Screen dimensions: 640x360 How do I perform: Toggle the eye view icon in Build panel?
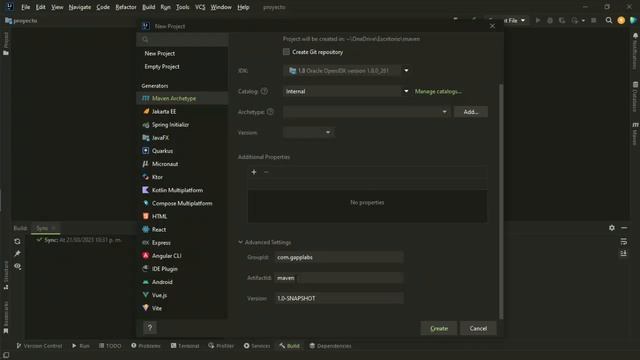[17, 266]
